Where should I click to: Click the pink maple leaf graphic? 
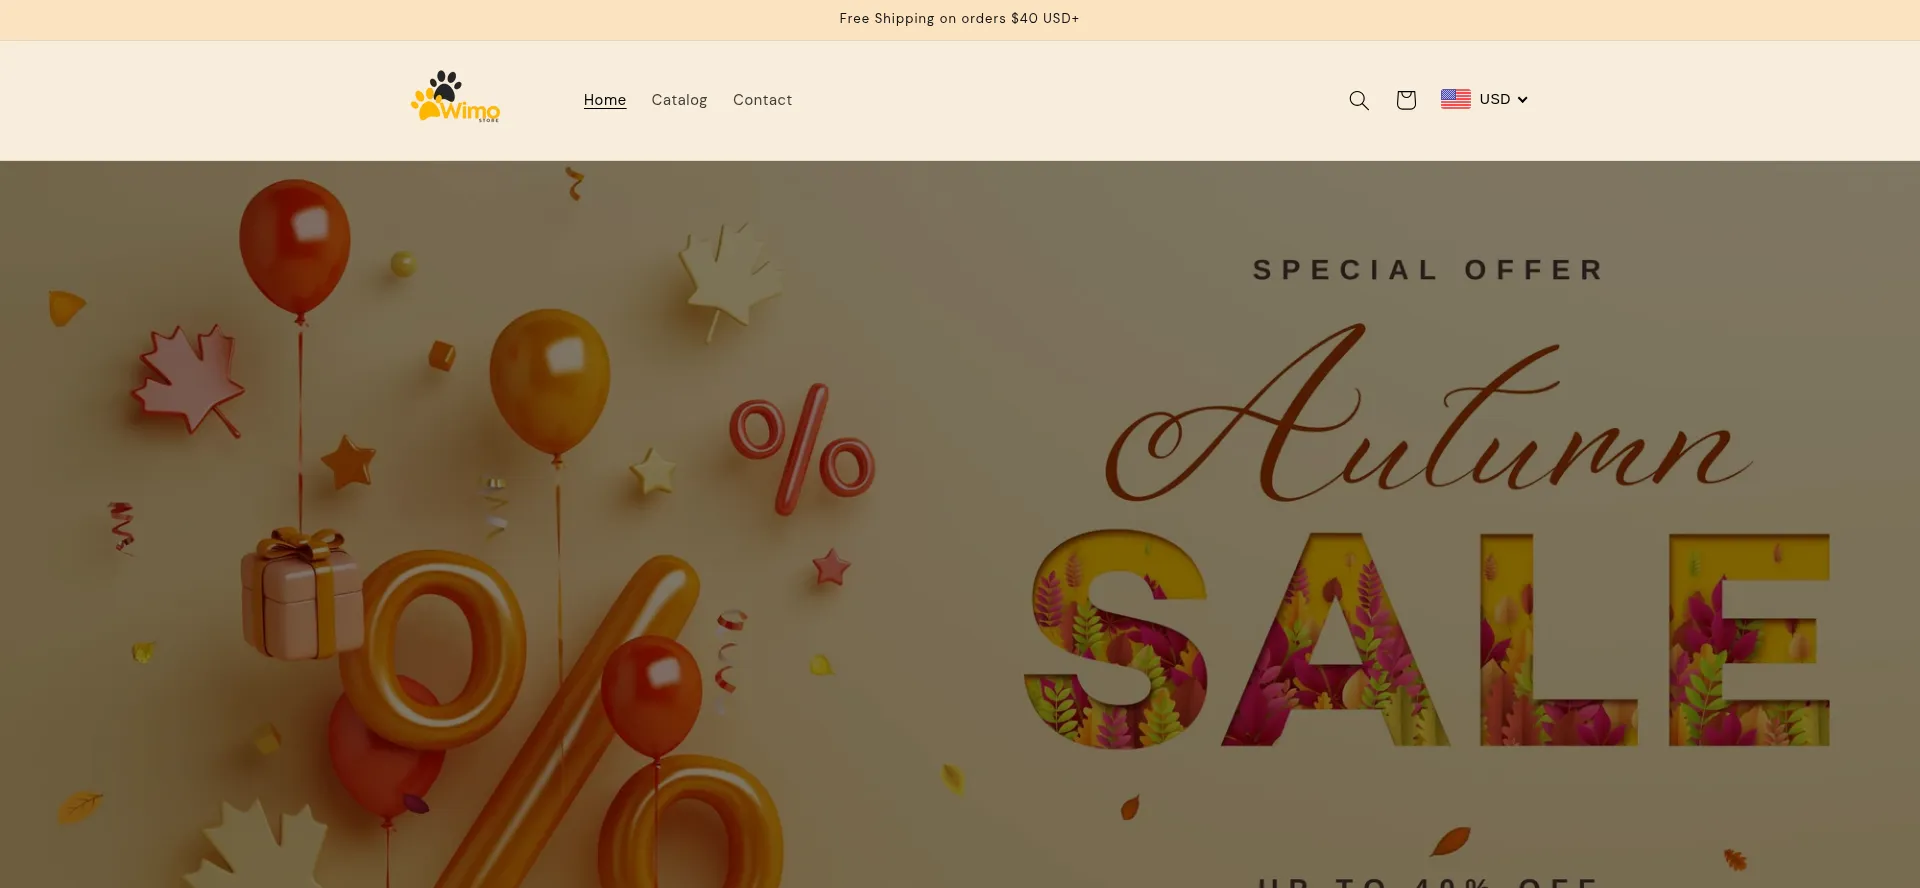point(188,380)
